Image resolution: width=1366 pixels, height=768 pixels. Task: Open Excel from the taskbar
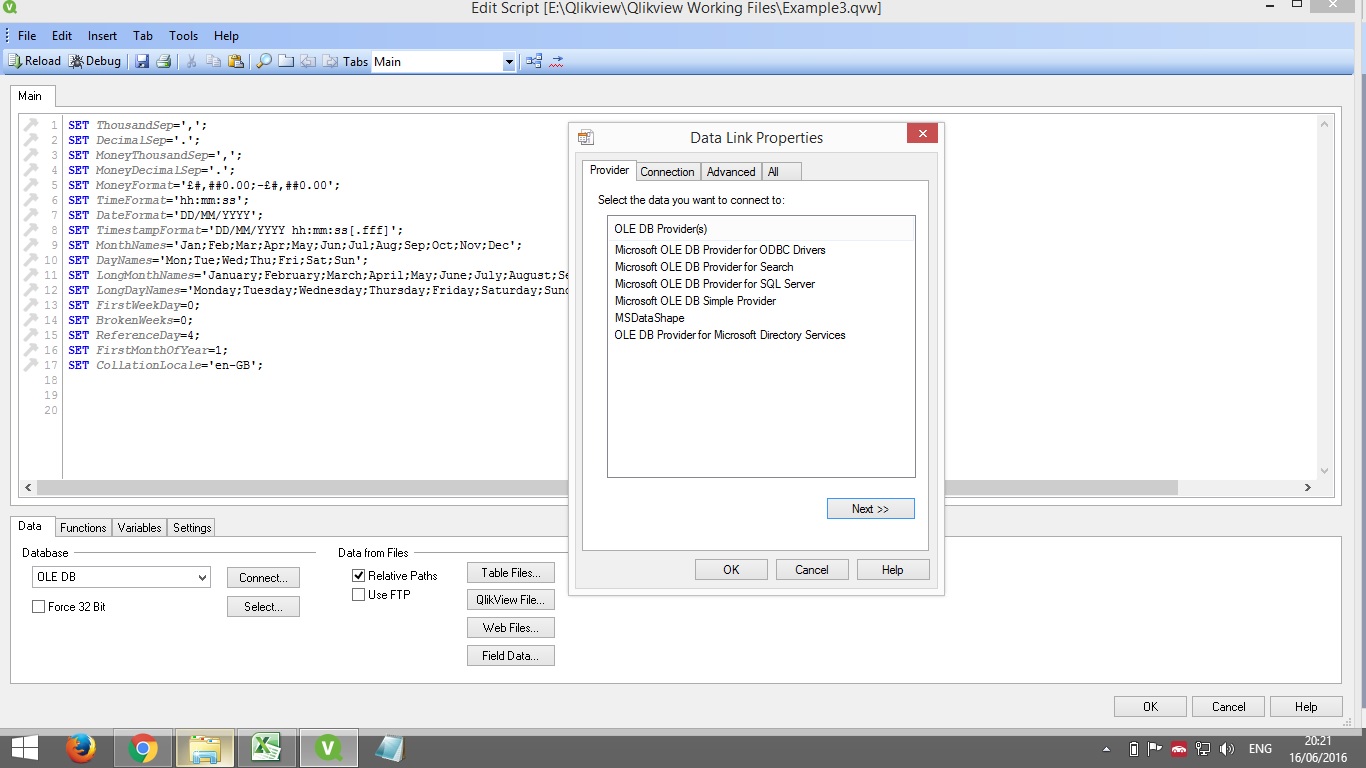point(266,749)
